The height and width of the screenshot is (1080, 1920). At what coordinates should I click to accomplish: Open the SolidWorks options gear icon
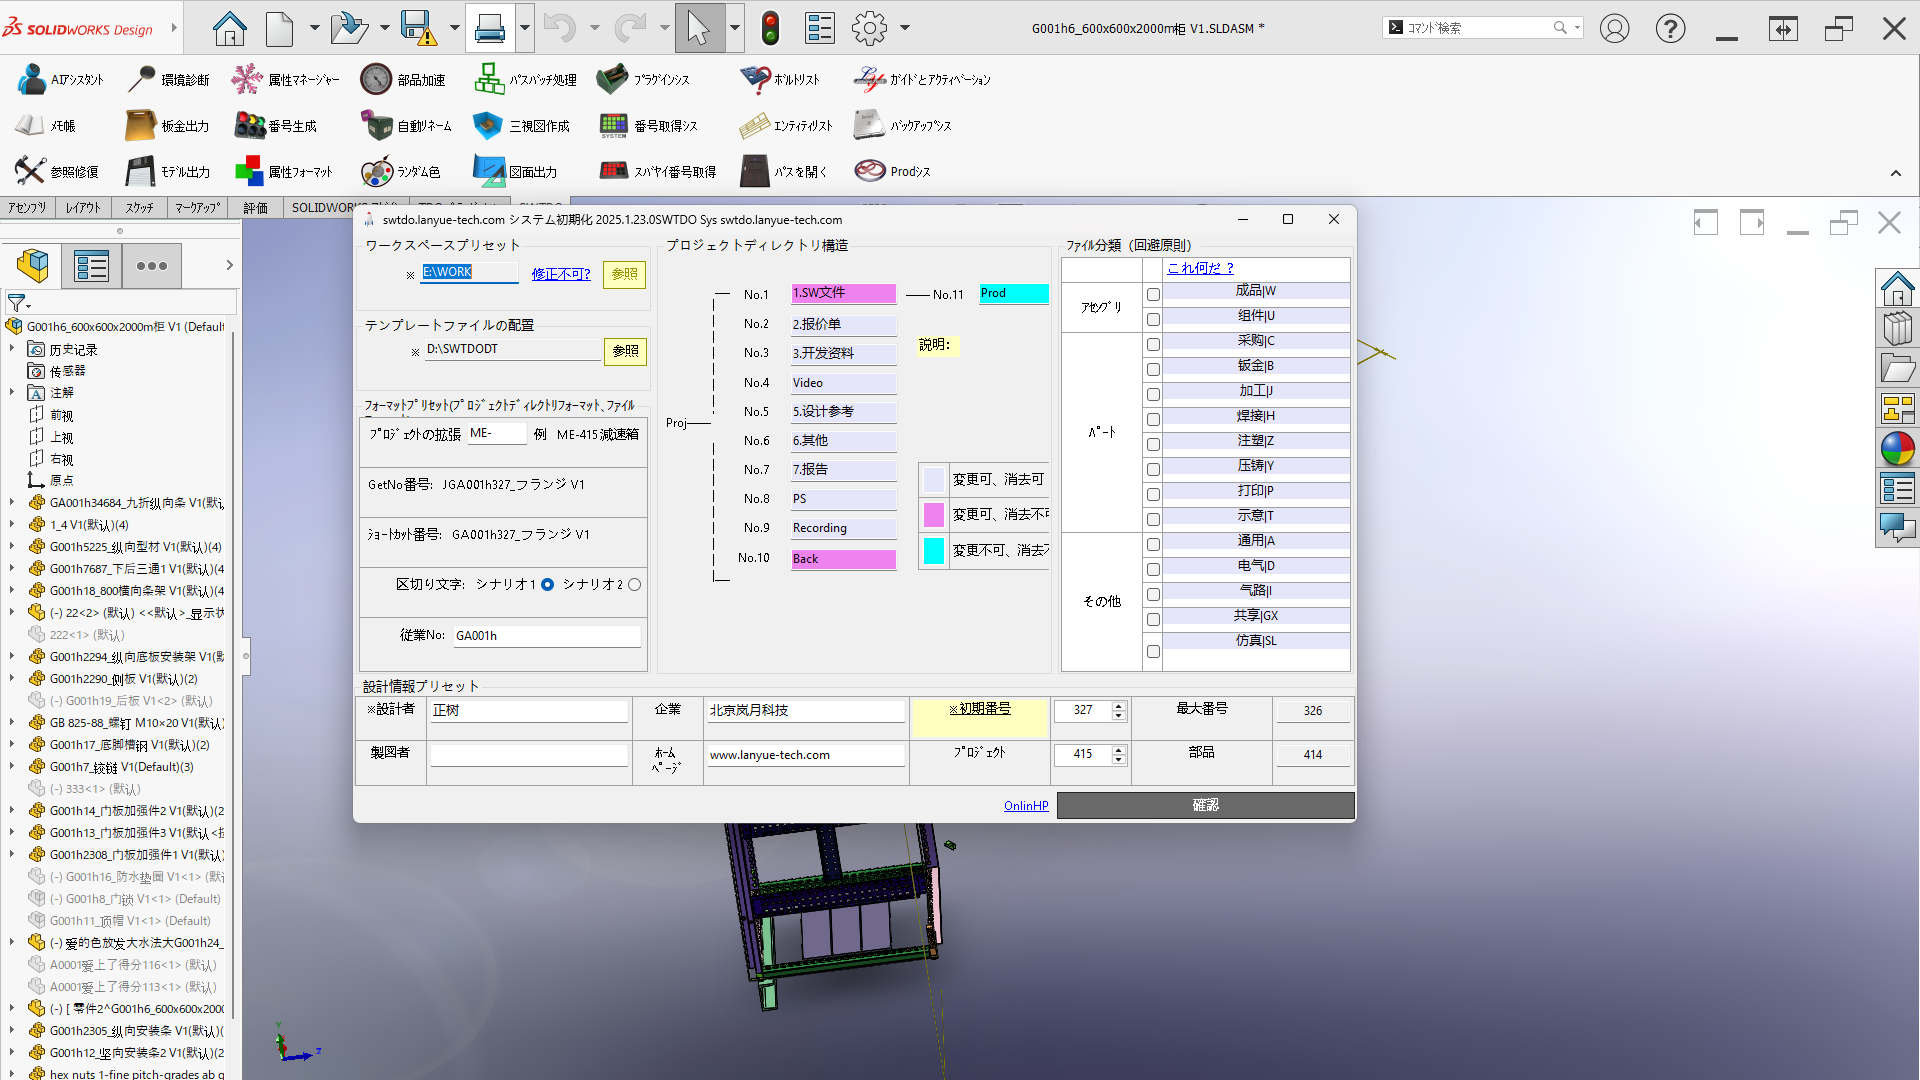(x=869, y=28)
